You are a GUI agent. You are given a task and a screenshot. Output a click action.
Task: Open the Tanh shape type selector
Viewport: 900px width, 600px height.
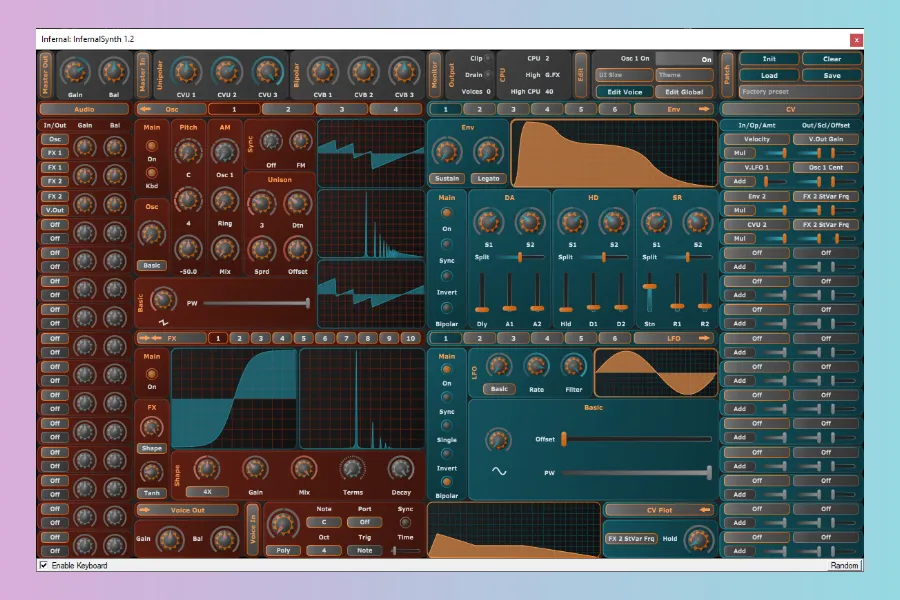point(152,492)
